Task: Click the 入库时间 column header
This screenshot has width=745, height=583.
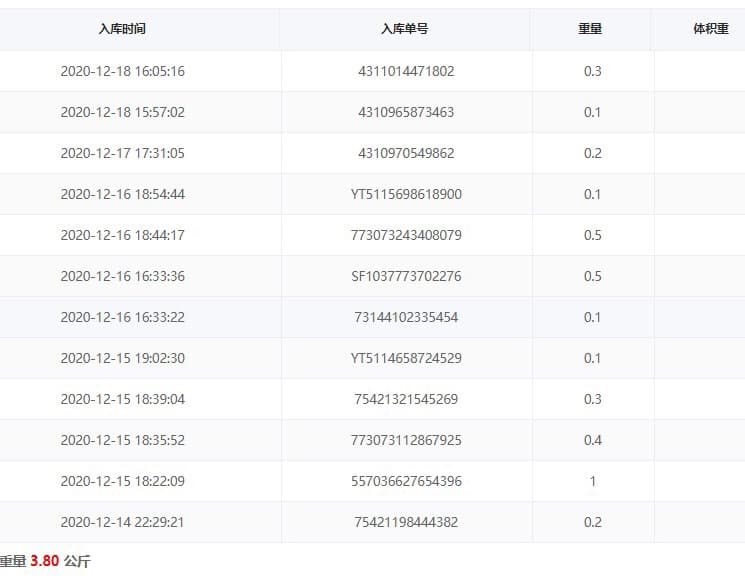Action: coord(122,29)
